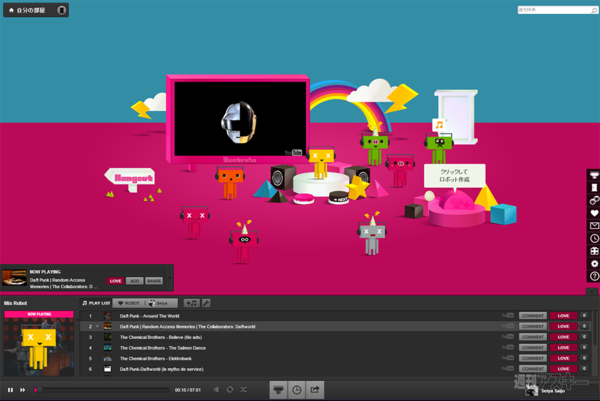This screenshot has width=600, height=401.
Task: Click LOVE on Elektrobank row
Action: tap(563, 359)
